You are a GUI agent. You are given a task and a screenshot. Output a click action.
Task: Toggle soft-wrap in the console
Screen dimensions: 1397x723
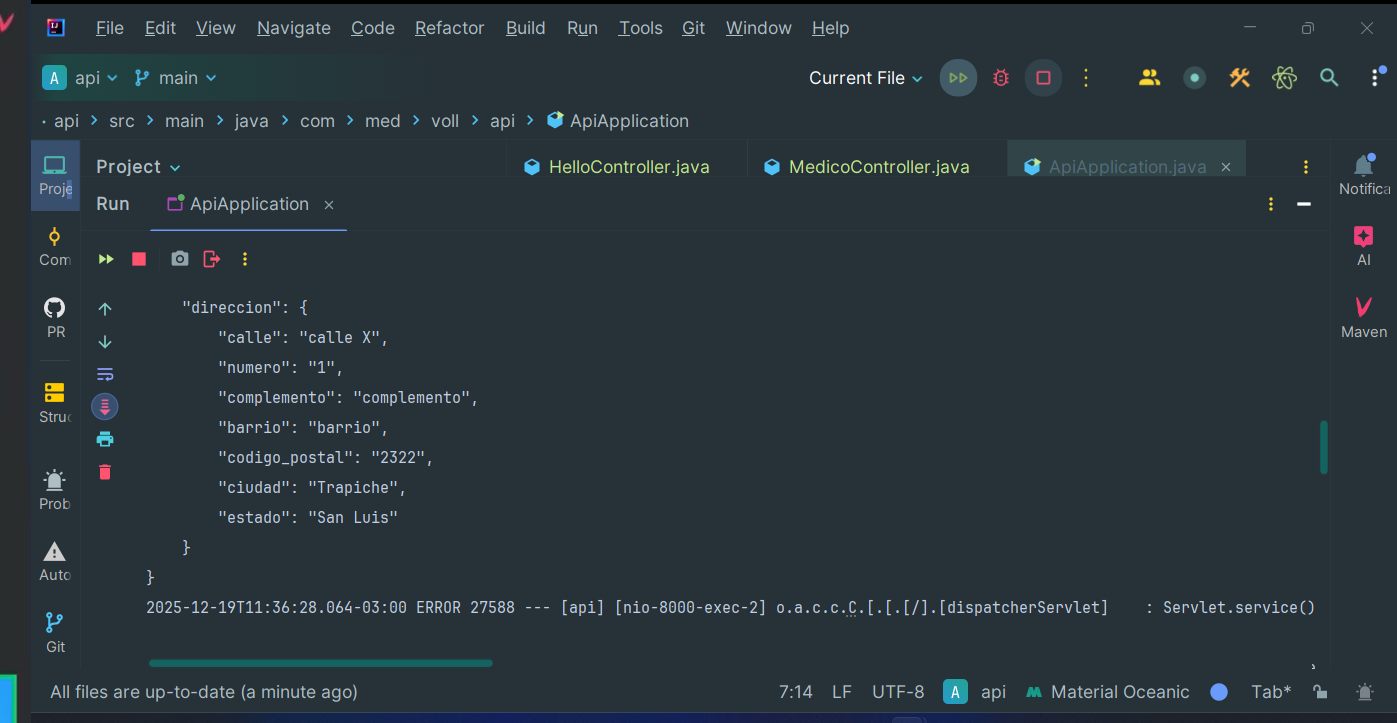[105, 374]
